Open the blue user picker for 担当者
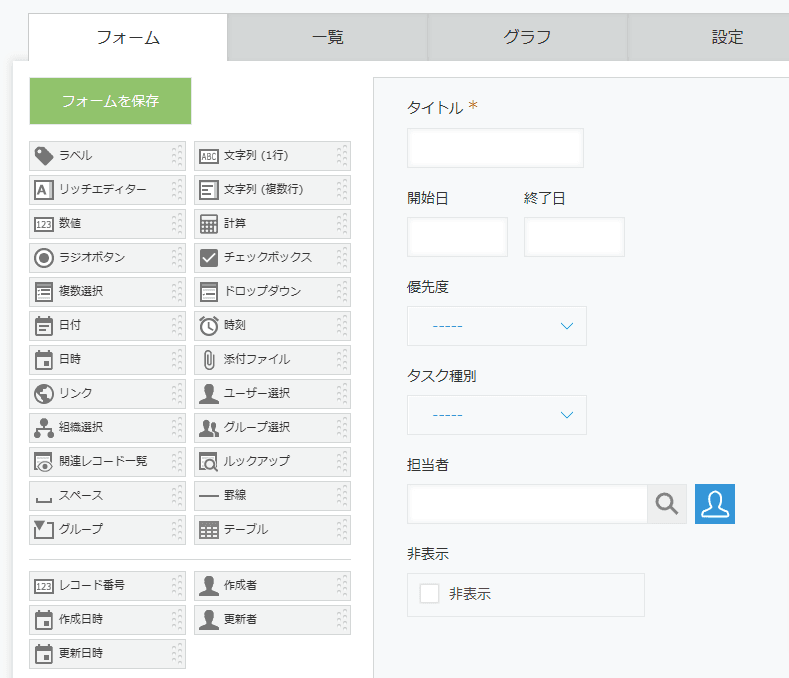789x678 pixels. pyautogui.click(x=715, y=504)
